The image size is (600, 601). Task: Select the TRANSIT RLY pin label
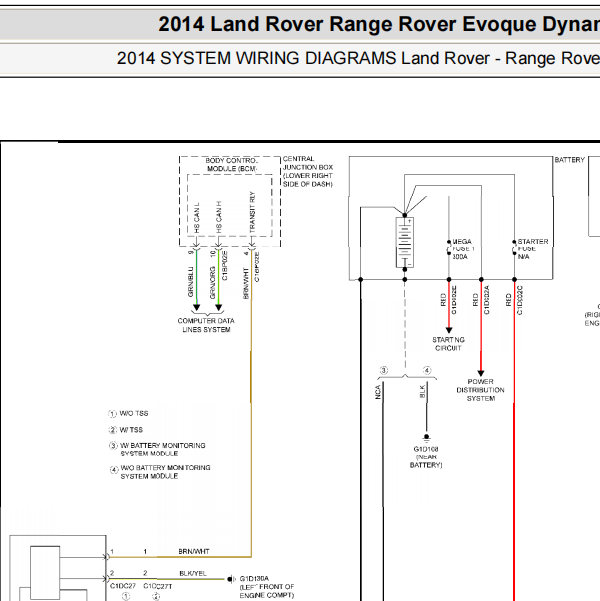coord(252,212)
